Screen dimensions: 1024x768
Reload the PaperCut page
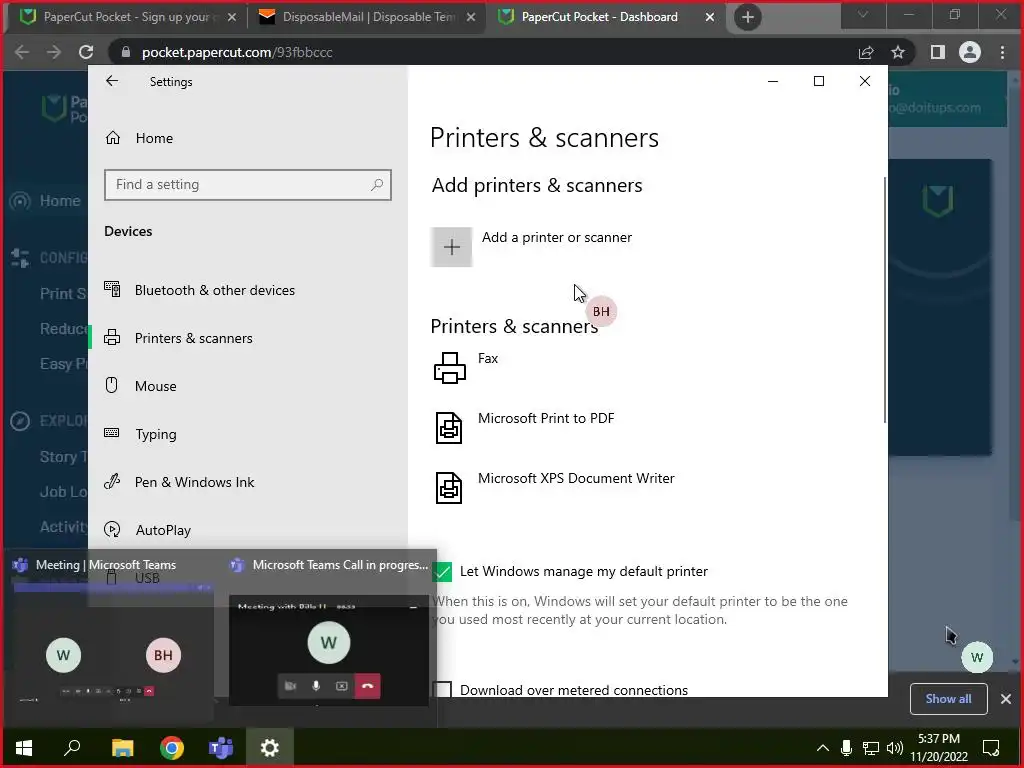86,52
